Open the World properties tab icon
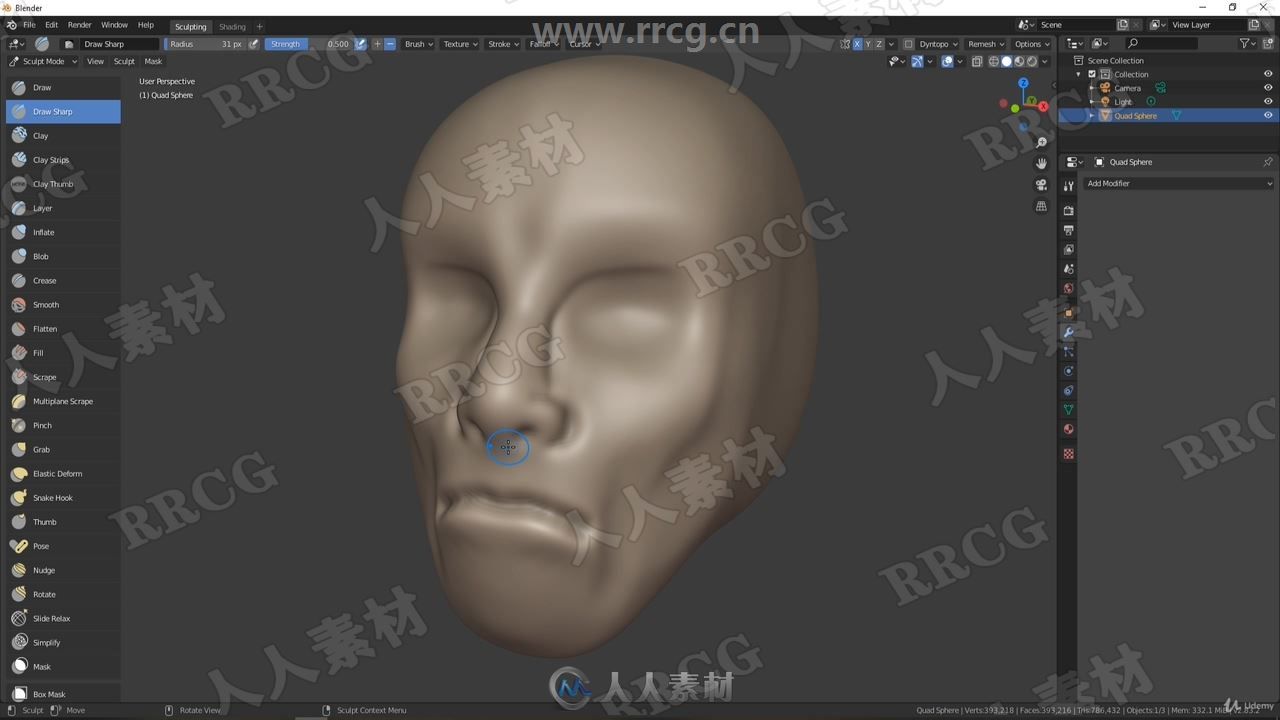This screenshot has width=1280, height=720. point(1068,289)
